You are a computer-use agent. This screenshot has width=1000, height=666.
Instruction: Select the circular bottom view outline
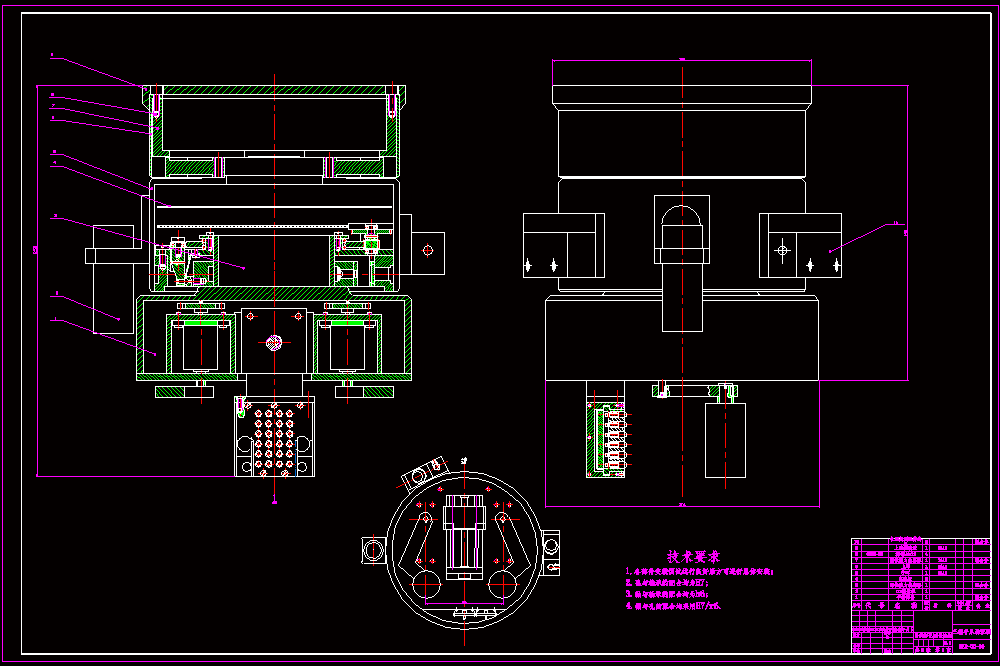coord(464,550)
